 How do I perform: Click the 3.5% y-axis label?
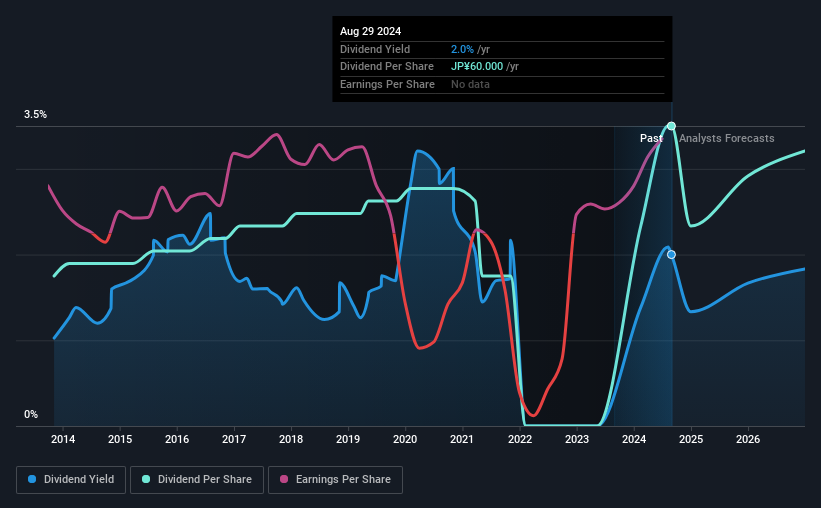[x=35, y=115]
